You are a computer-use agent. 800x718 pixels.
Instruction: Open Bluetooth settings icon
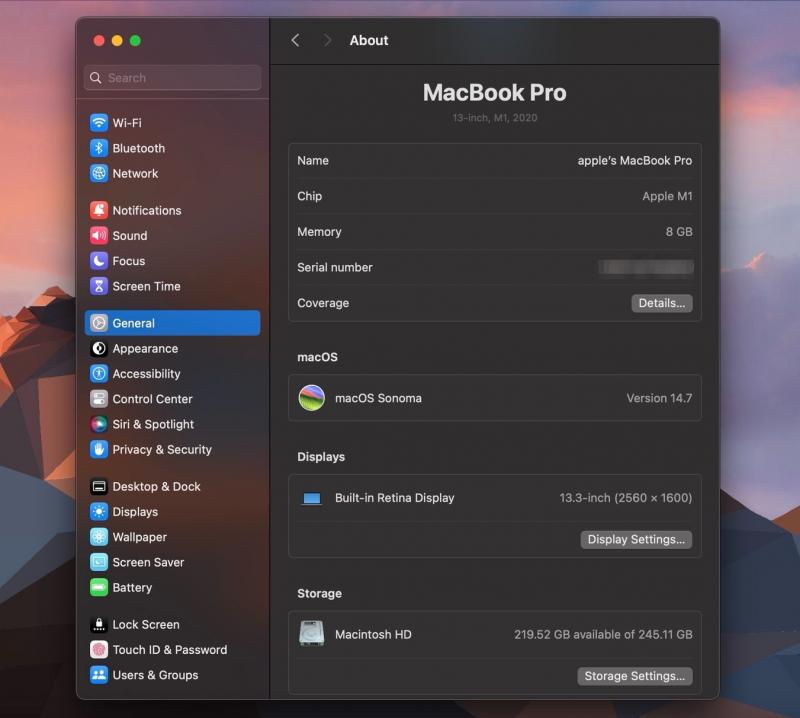click(99, 148)
